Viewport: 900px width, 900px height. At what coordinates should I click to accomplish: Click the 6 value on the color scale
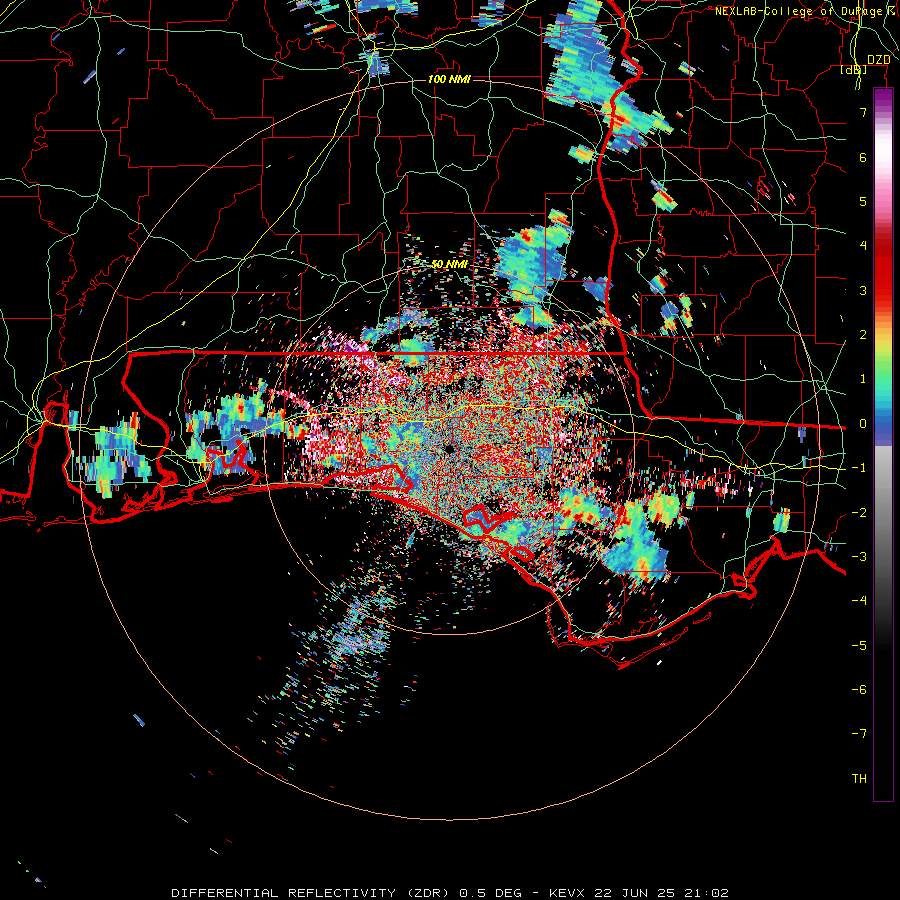click(863, 157)
